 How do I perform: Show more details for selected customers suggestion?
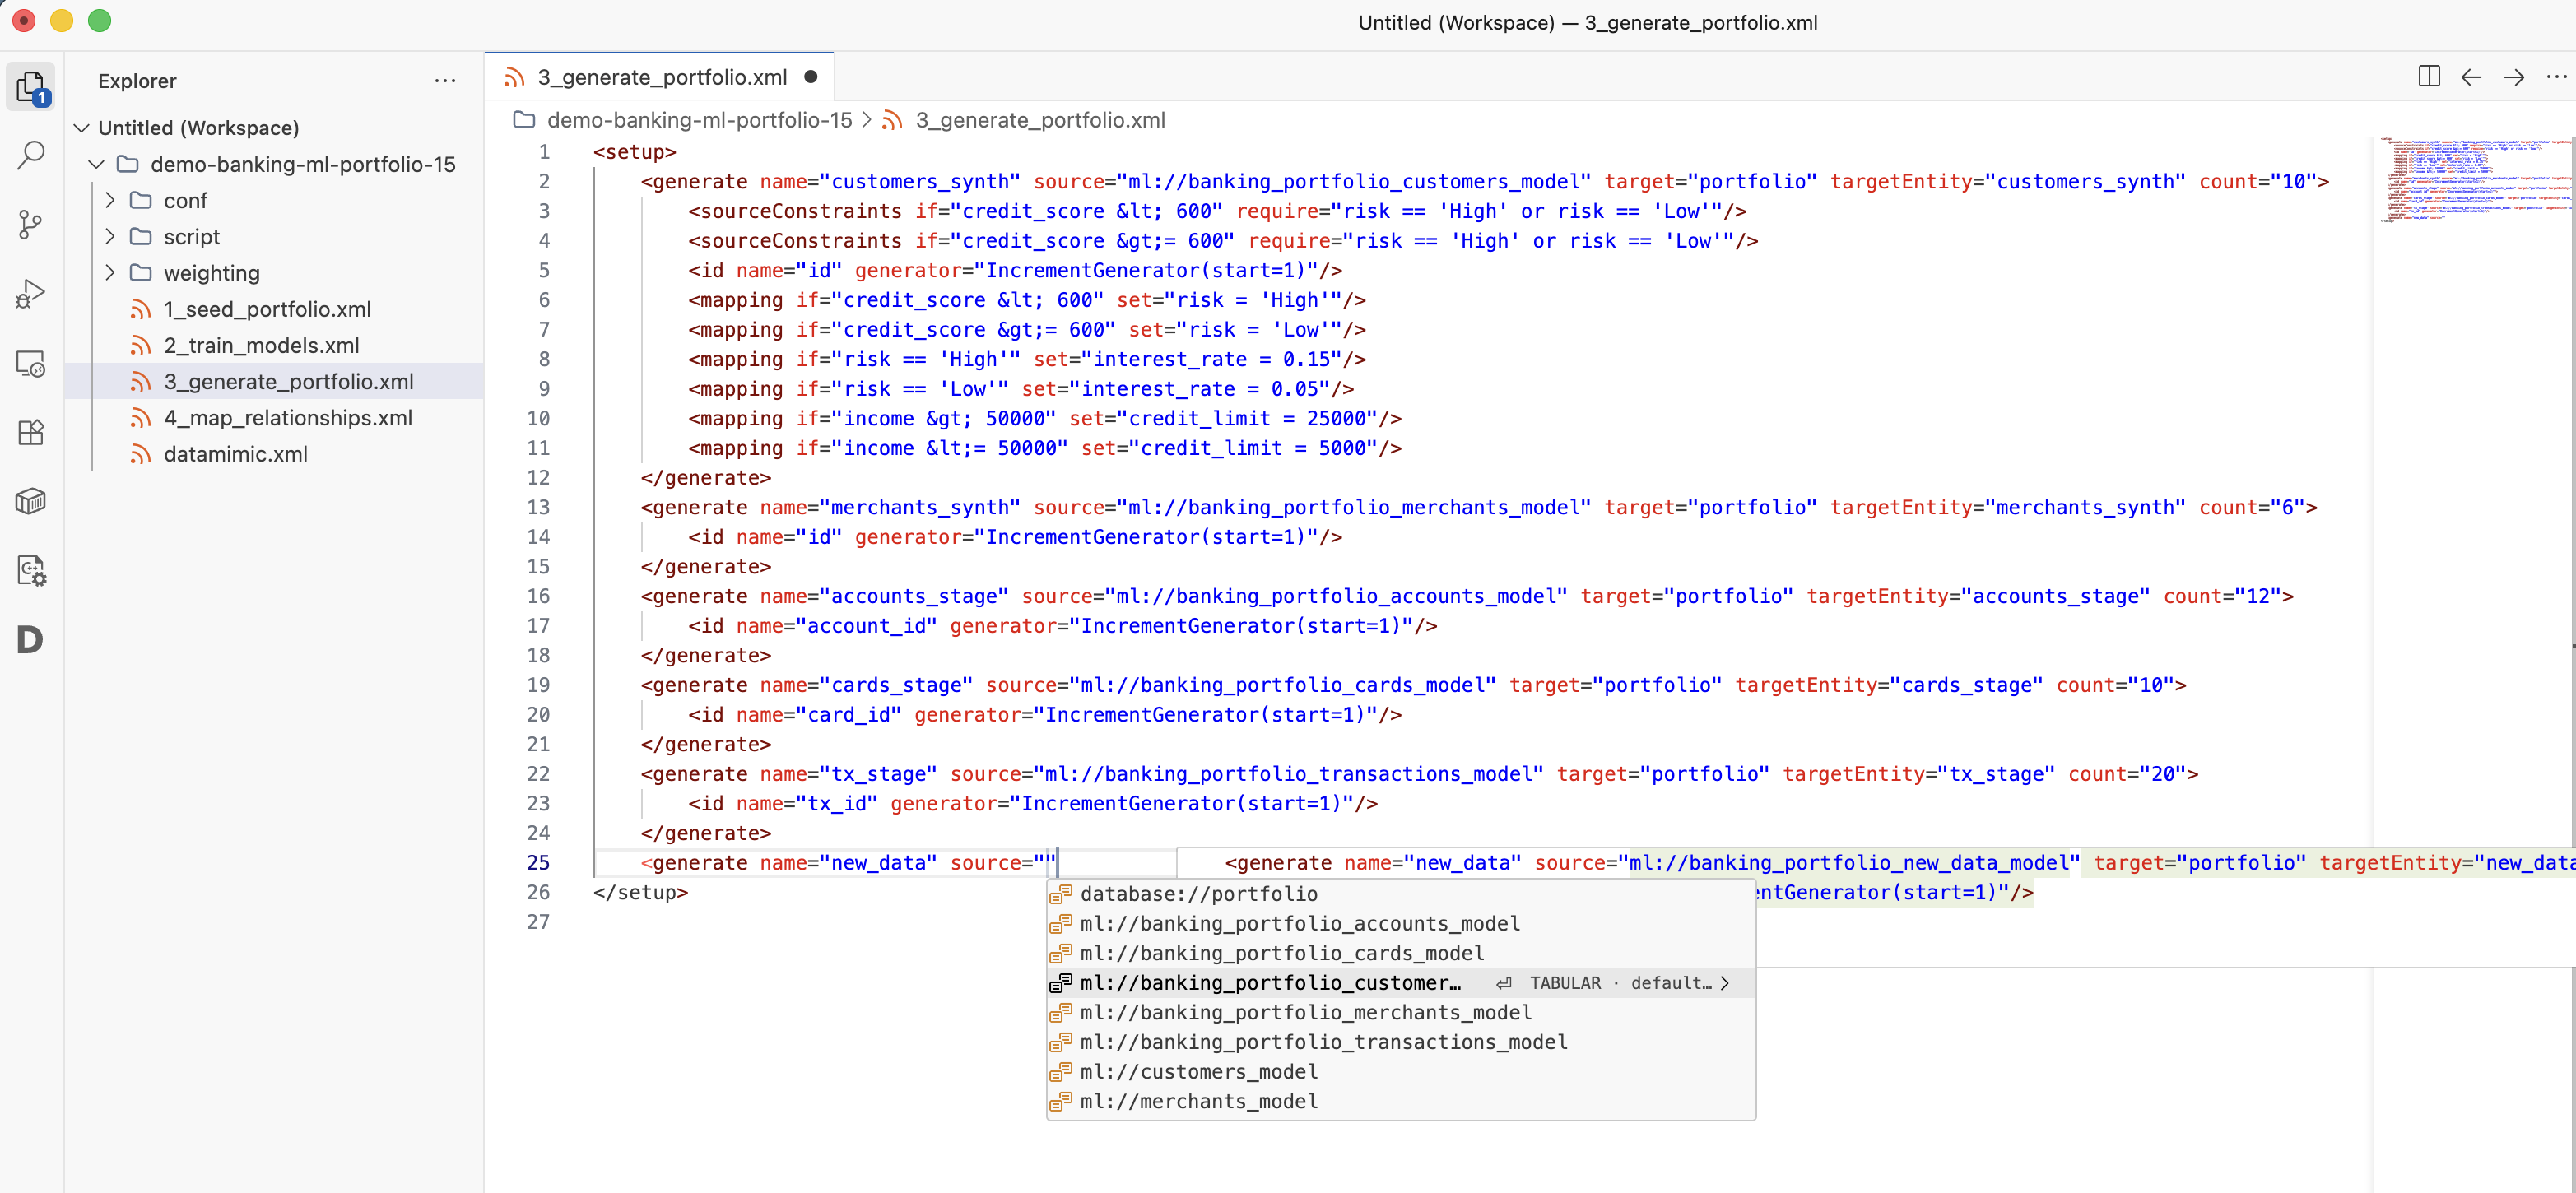tap(1724, 983)
